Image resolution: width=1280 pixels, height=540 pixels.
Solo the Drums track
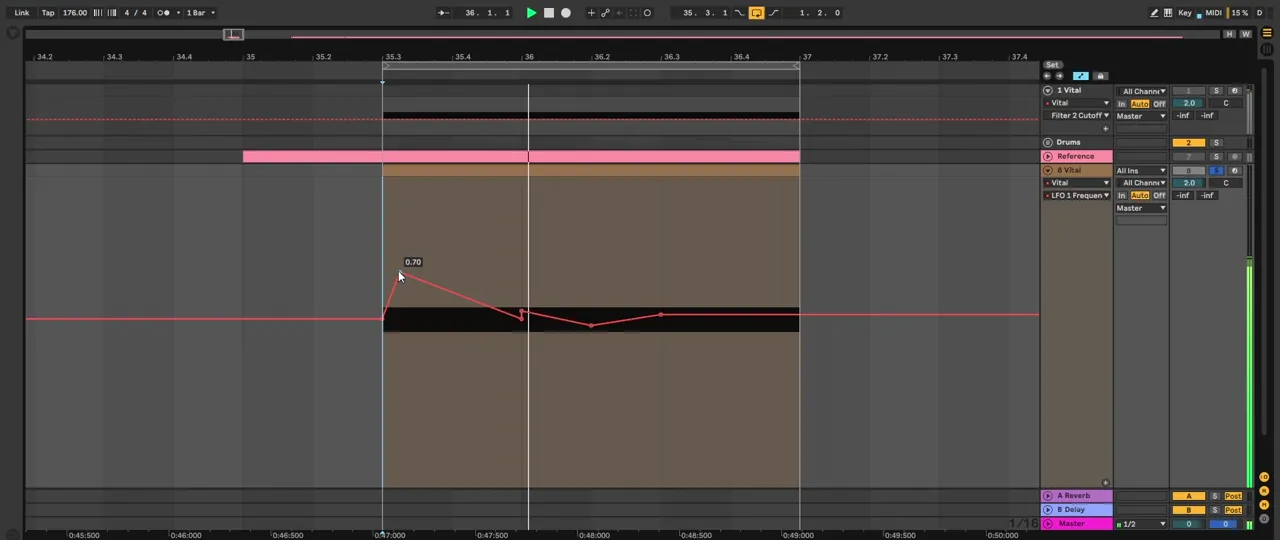click(x=1216, y=143)
